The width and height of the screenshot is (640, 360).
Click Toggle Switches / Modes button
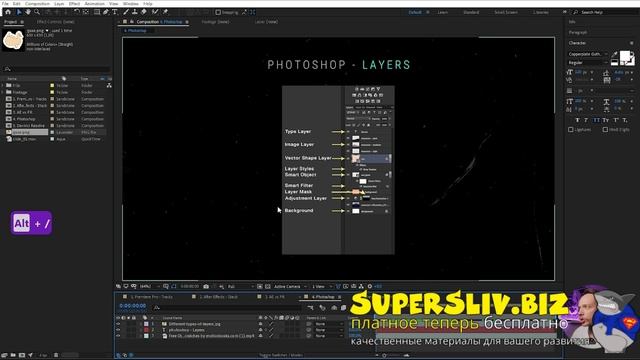[281, 355]
